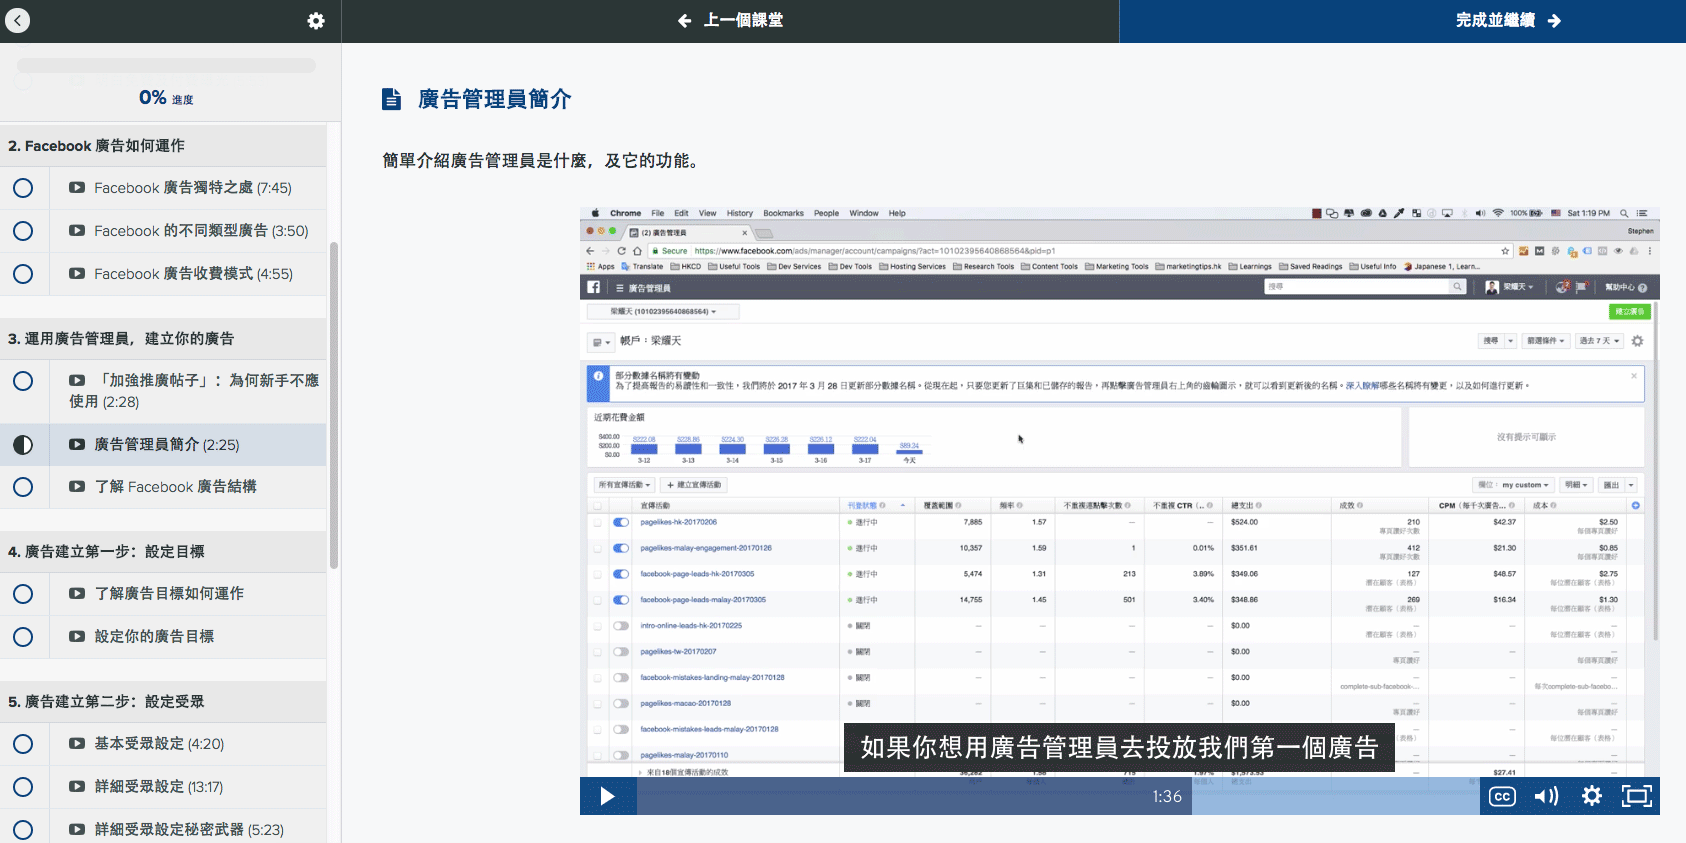Click video icon beside 廣告管理員簡介
Image resolution: width=1686 pixels, height=843 pixels.
click(x=77, y=444)
